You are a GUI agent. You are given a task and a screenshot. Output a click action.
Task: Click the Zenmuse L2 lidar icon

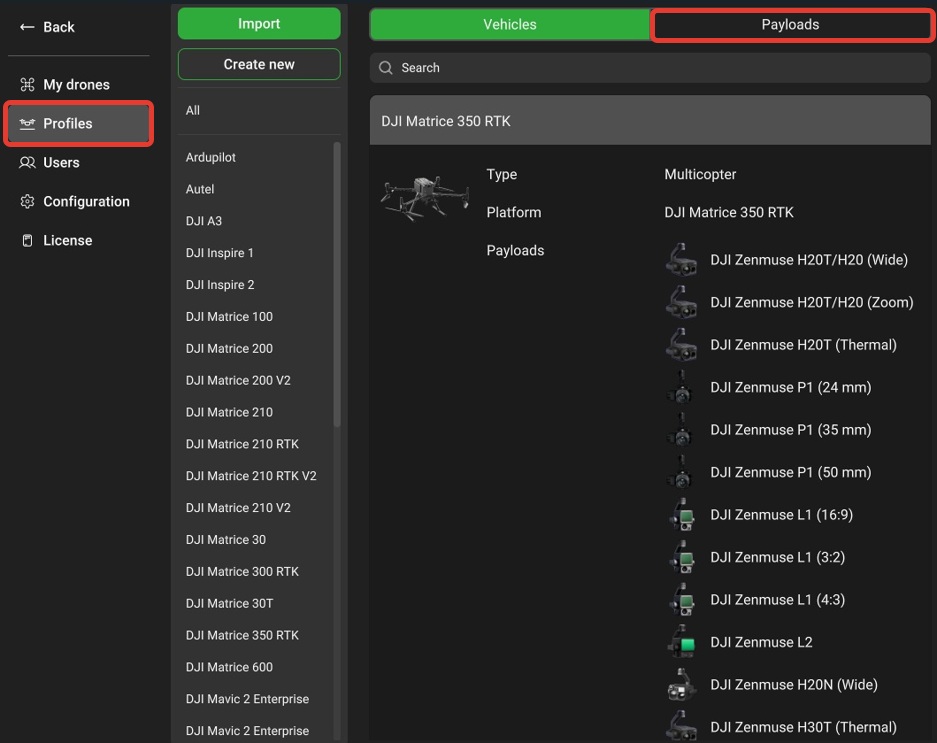(682, 641)
